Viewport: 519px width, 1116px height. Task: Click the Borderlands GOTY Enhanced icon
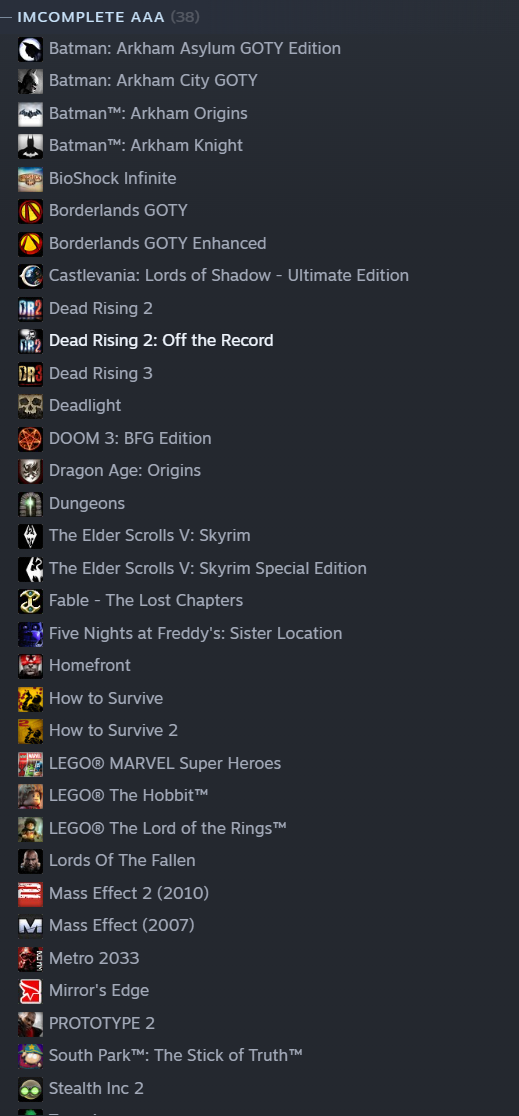click(x=30, y=243)
